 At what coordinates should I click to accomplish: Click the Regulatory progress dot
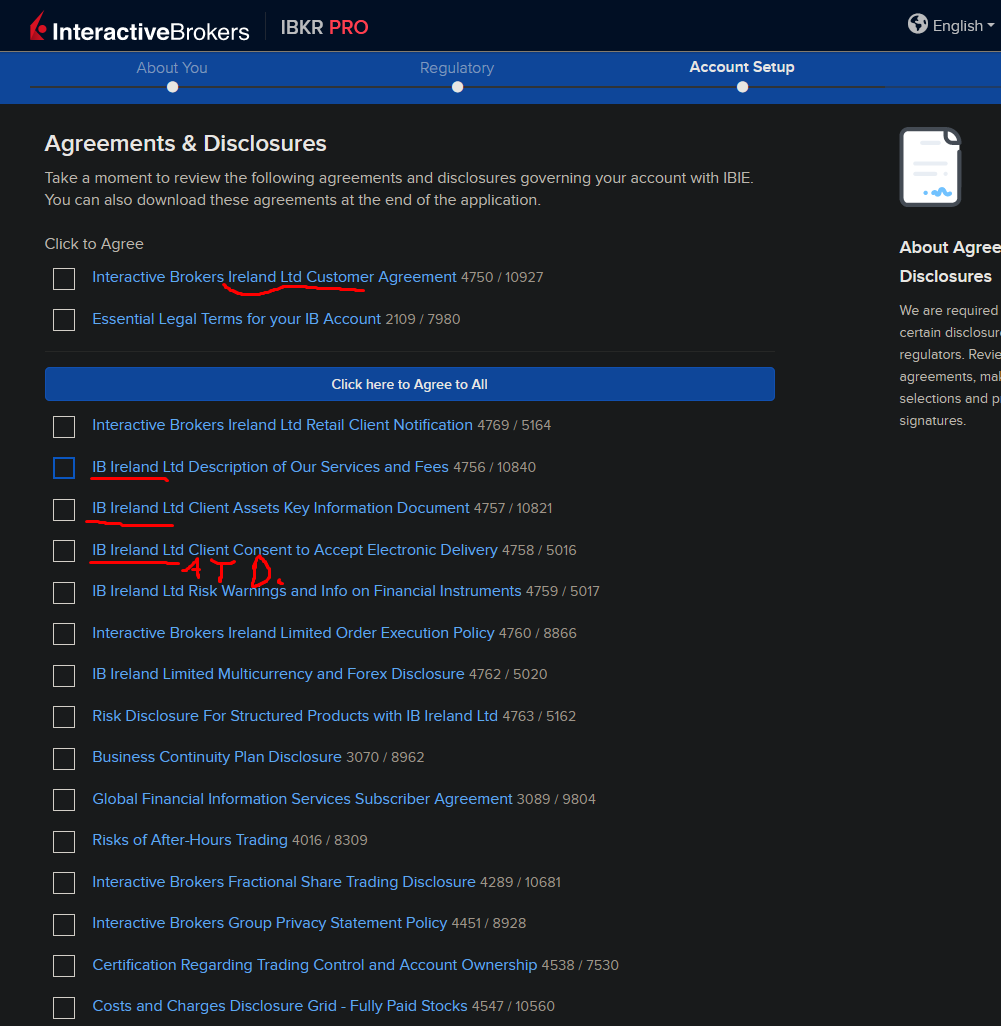click(x=457, y=87)
